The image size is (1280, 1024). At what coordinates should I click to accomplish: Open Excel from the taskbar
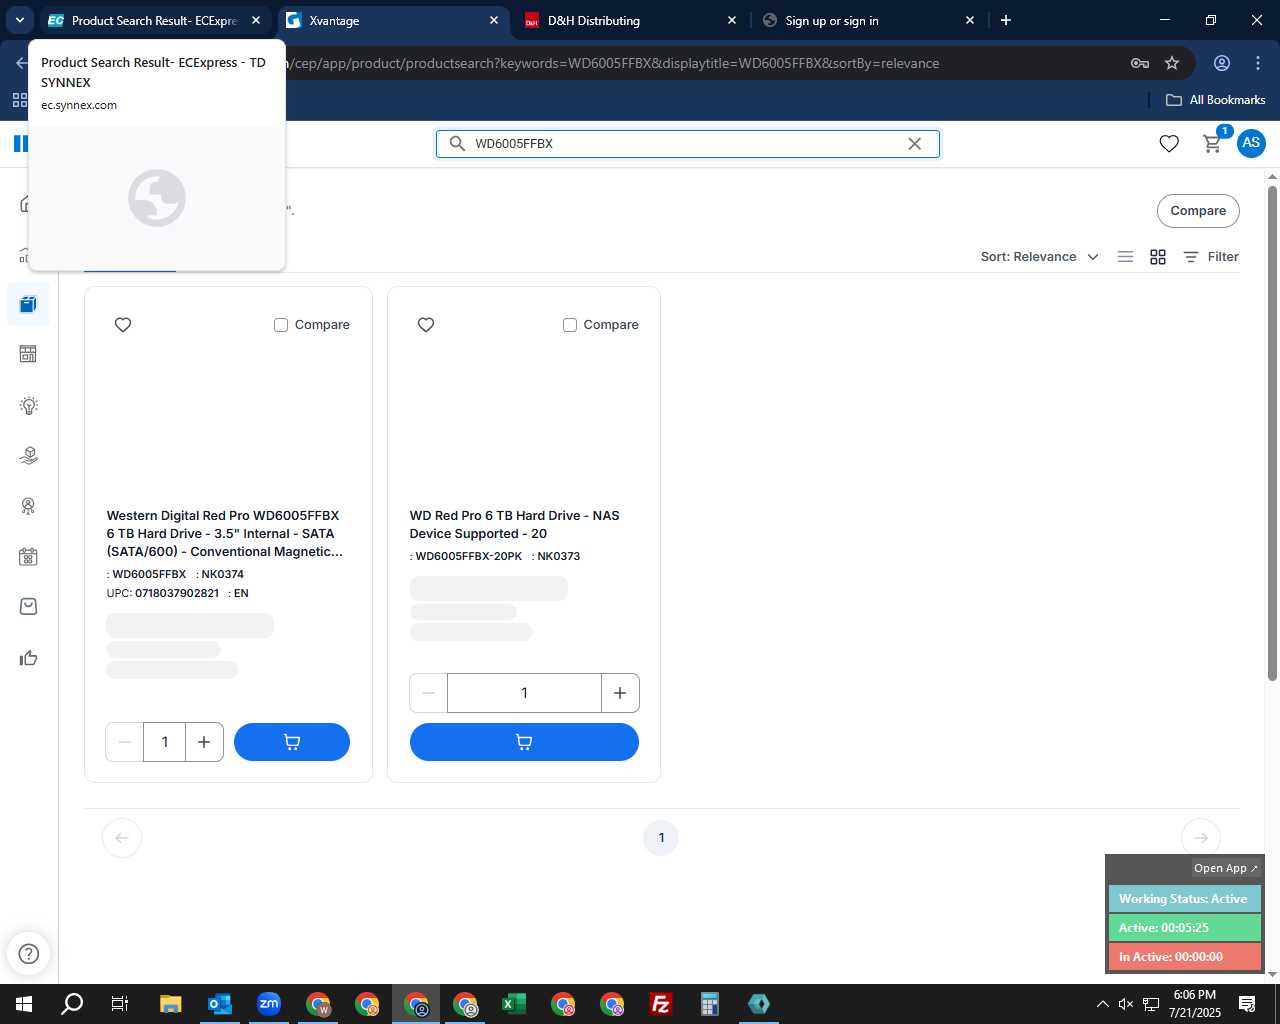click(514, 1004)
